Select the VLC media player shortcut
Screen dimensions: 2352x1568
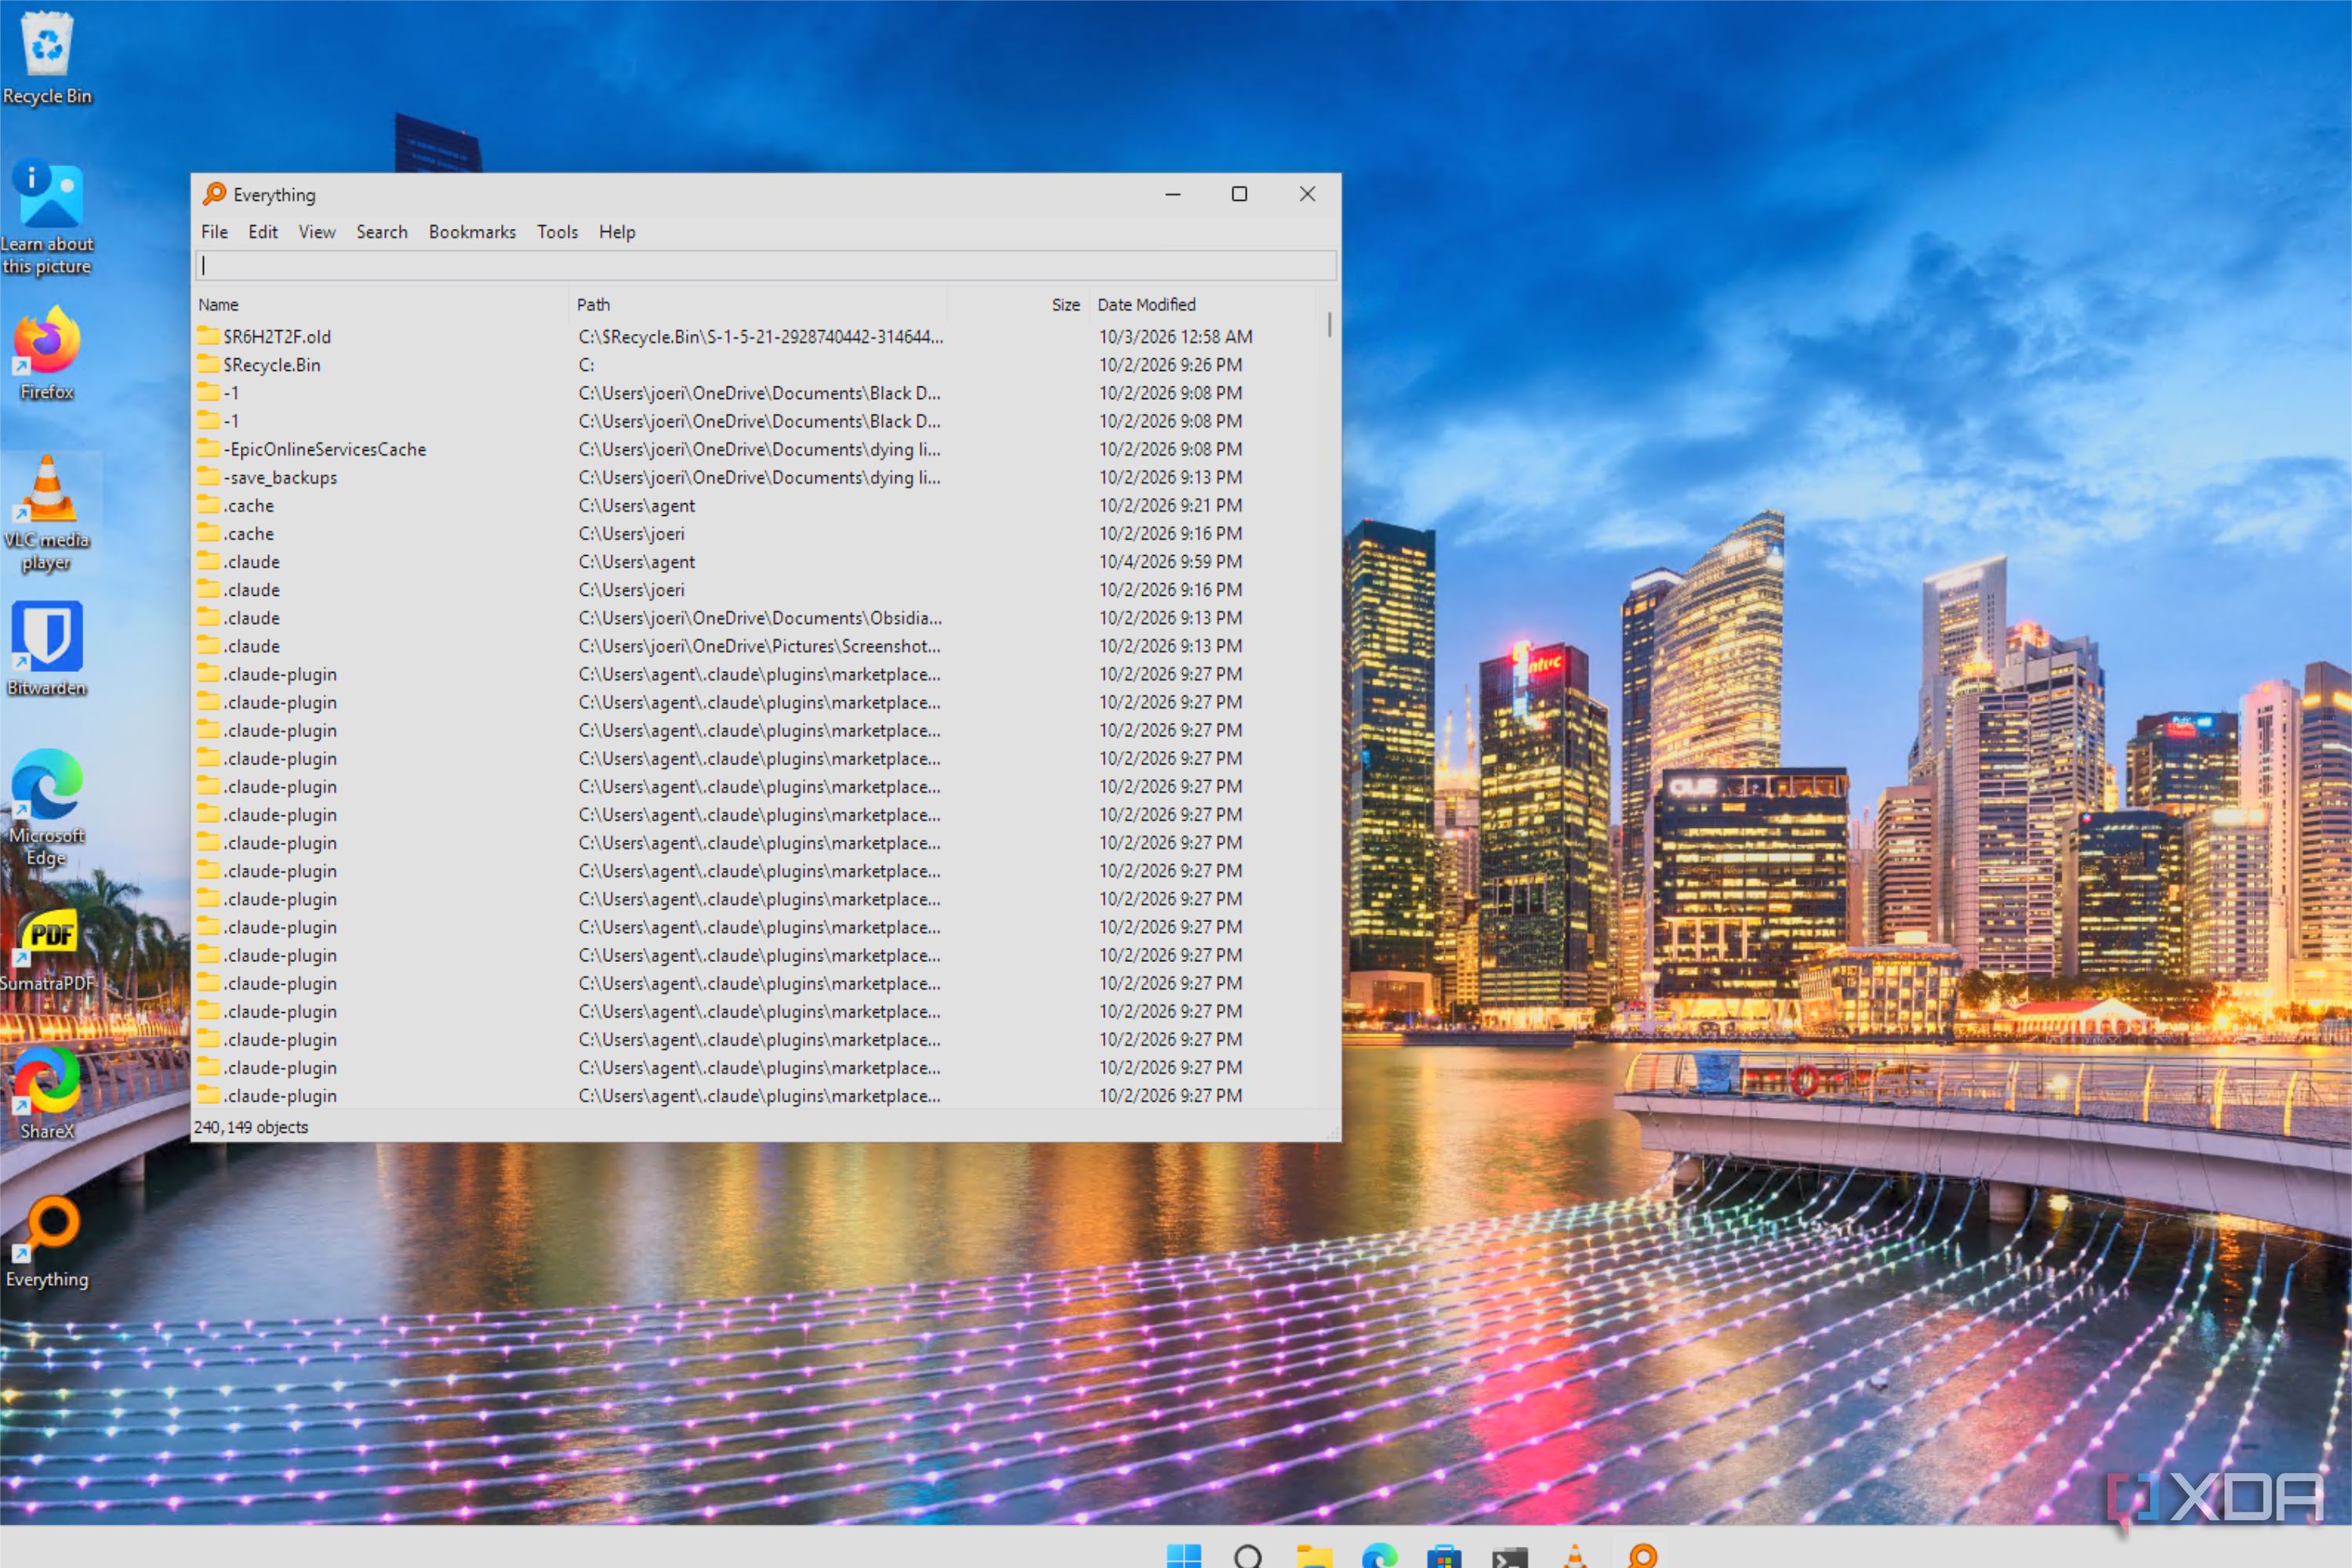[47, 512]
